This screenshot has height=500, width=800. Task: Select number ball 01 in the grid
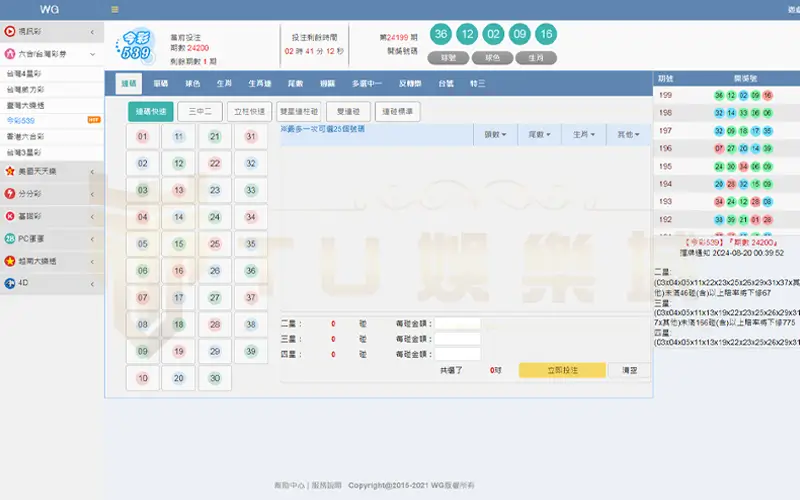point(143,137)
